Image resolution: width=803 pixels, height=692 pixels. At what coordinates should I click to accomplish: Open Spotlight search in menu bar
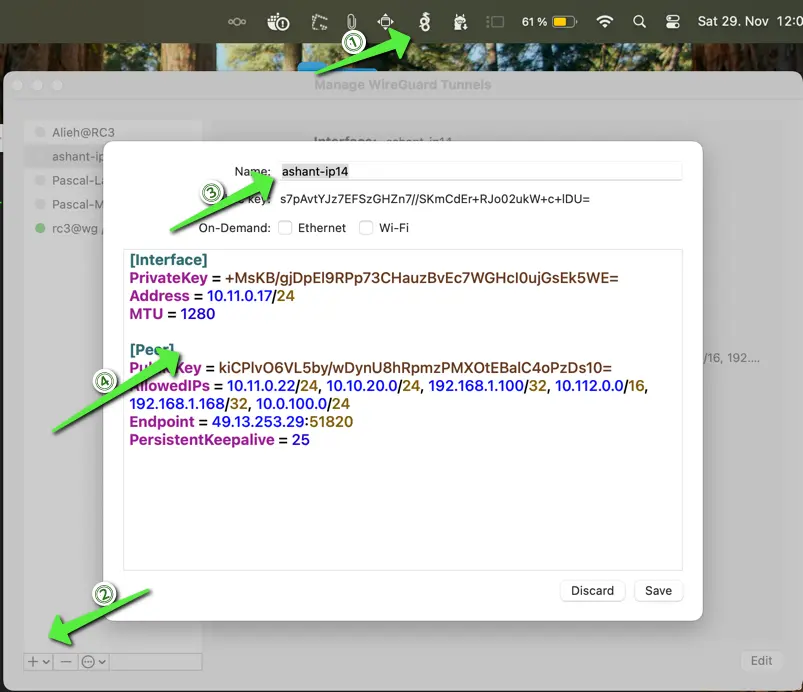tap(639, 21)
